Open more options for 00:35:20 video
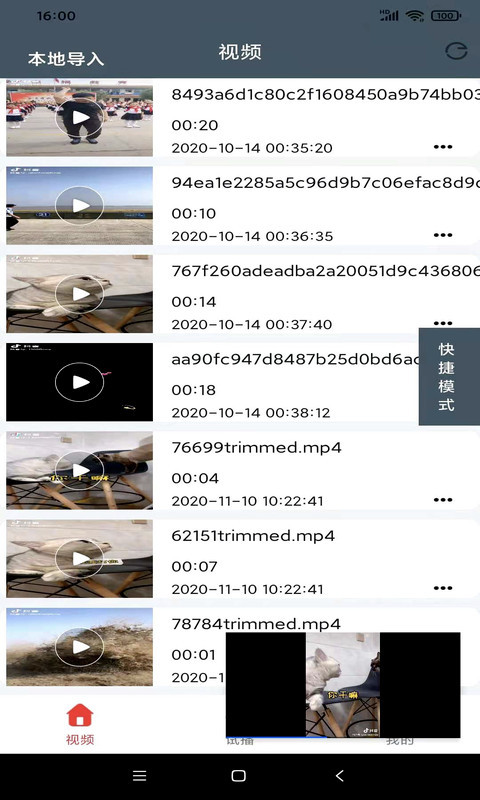 pyautogui.click(x=443, y=147)
